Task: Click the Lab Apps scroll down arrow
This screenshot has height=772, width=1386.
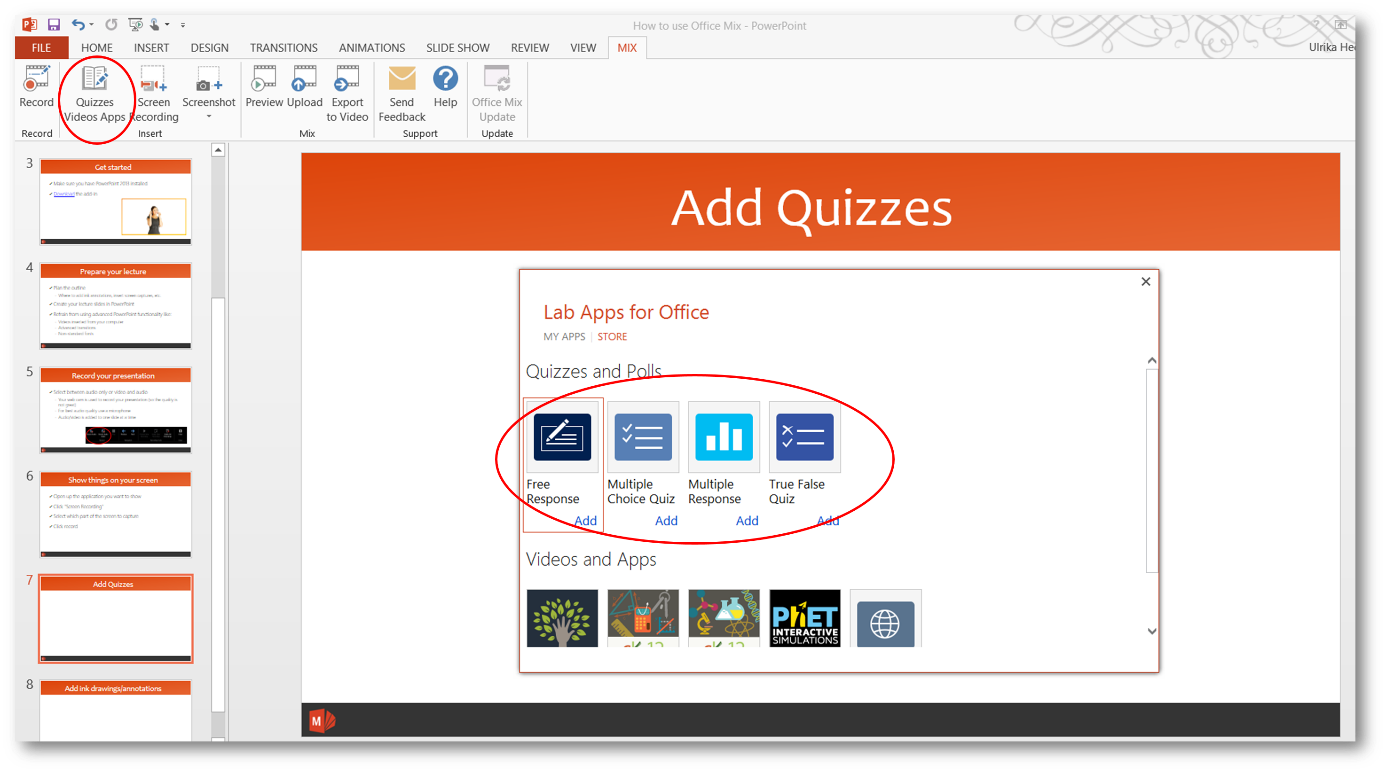Action: [1152, 631]
